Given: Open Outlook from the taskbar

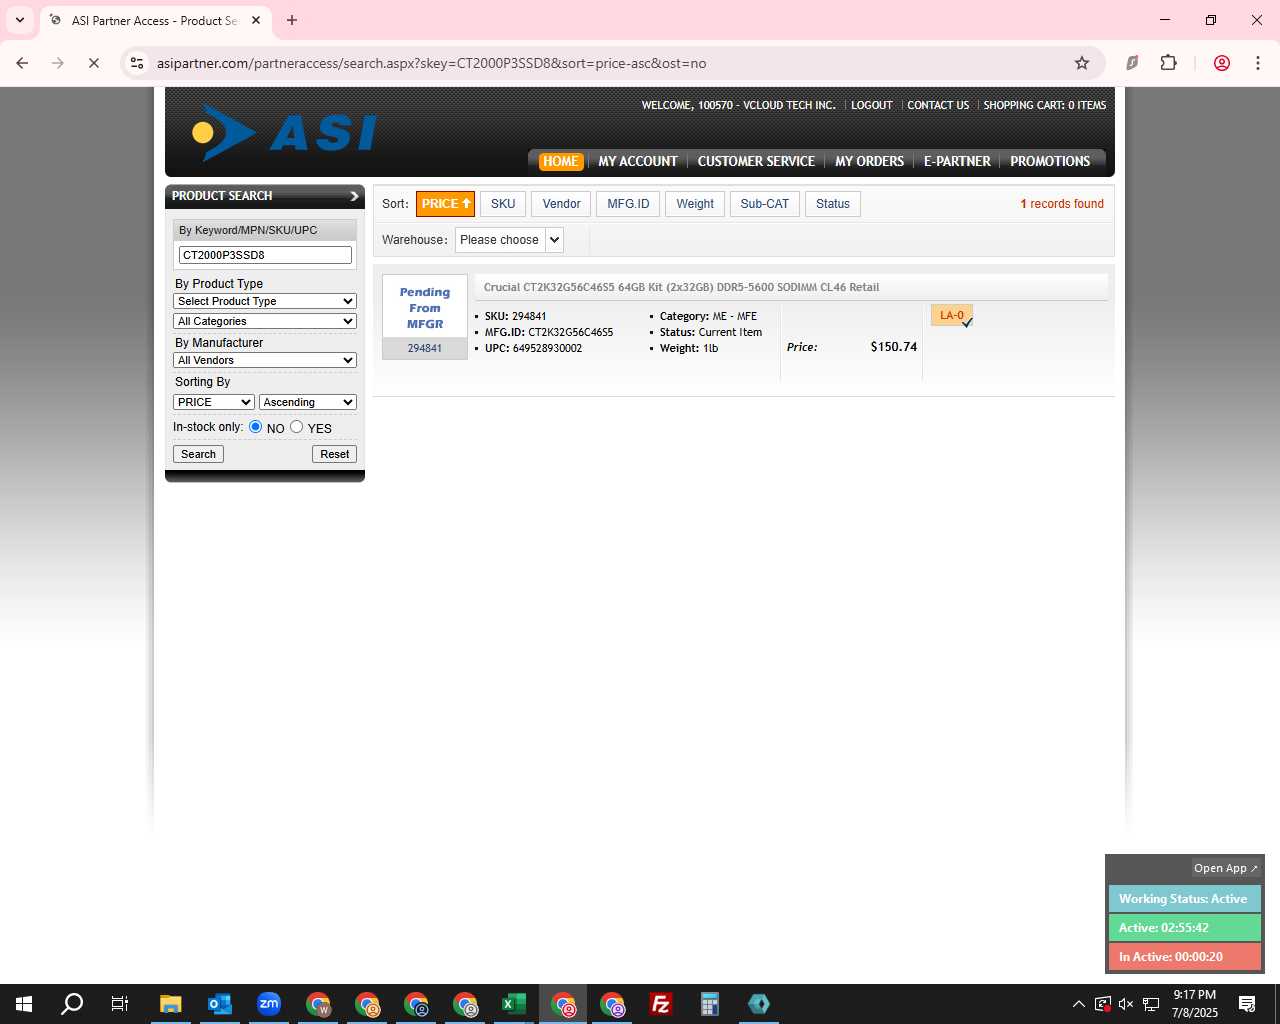Looking at the screenshot, I should 220,1004.
